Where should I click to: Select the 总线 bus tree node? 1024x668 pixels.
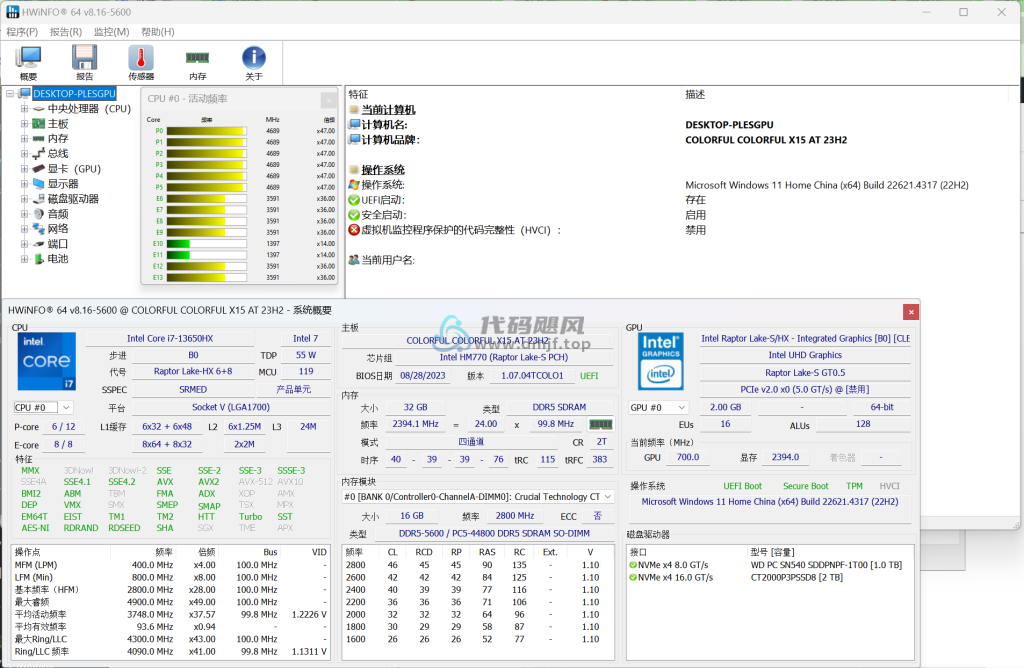57,153
